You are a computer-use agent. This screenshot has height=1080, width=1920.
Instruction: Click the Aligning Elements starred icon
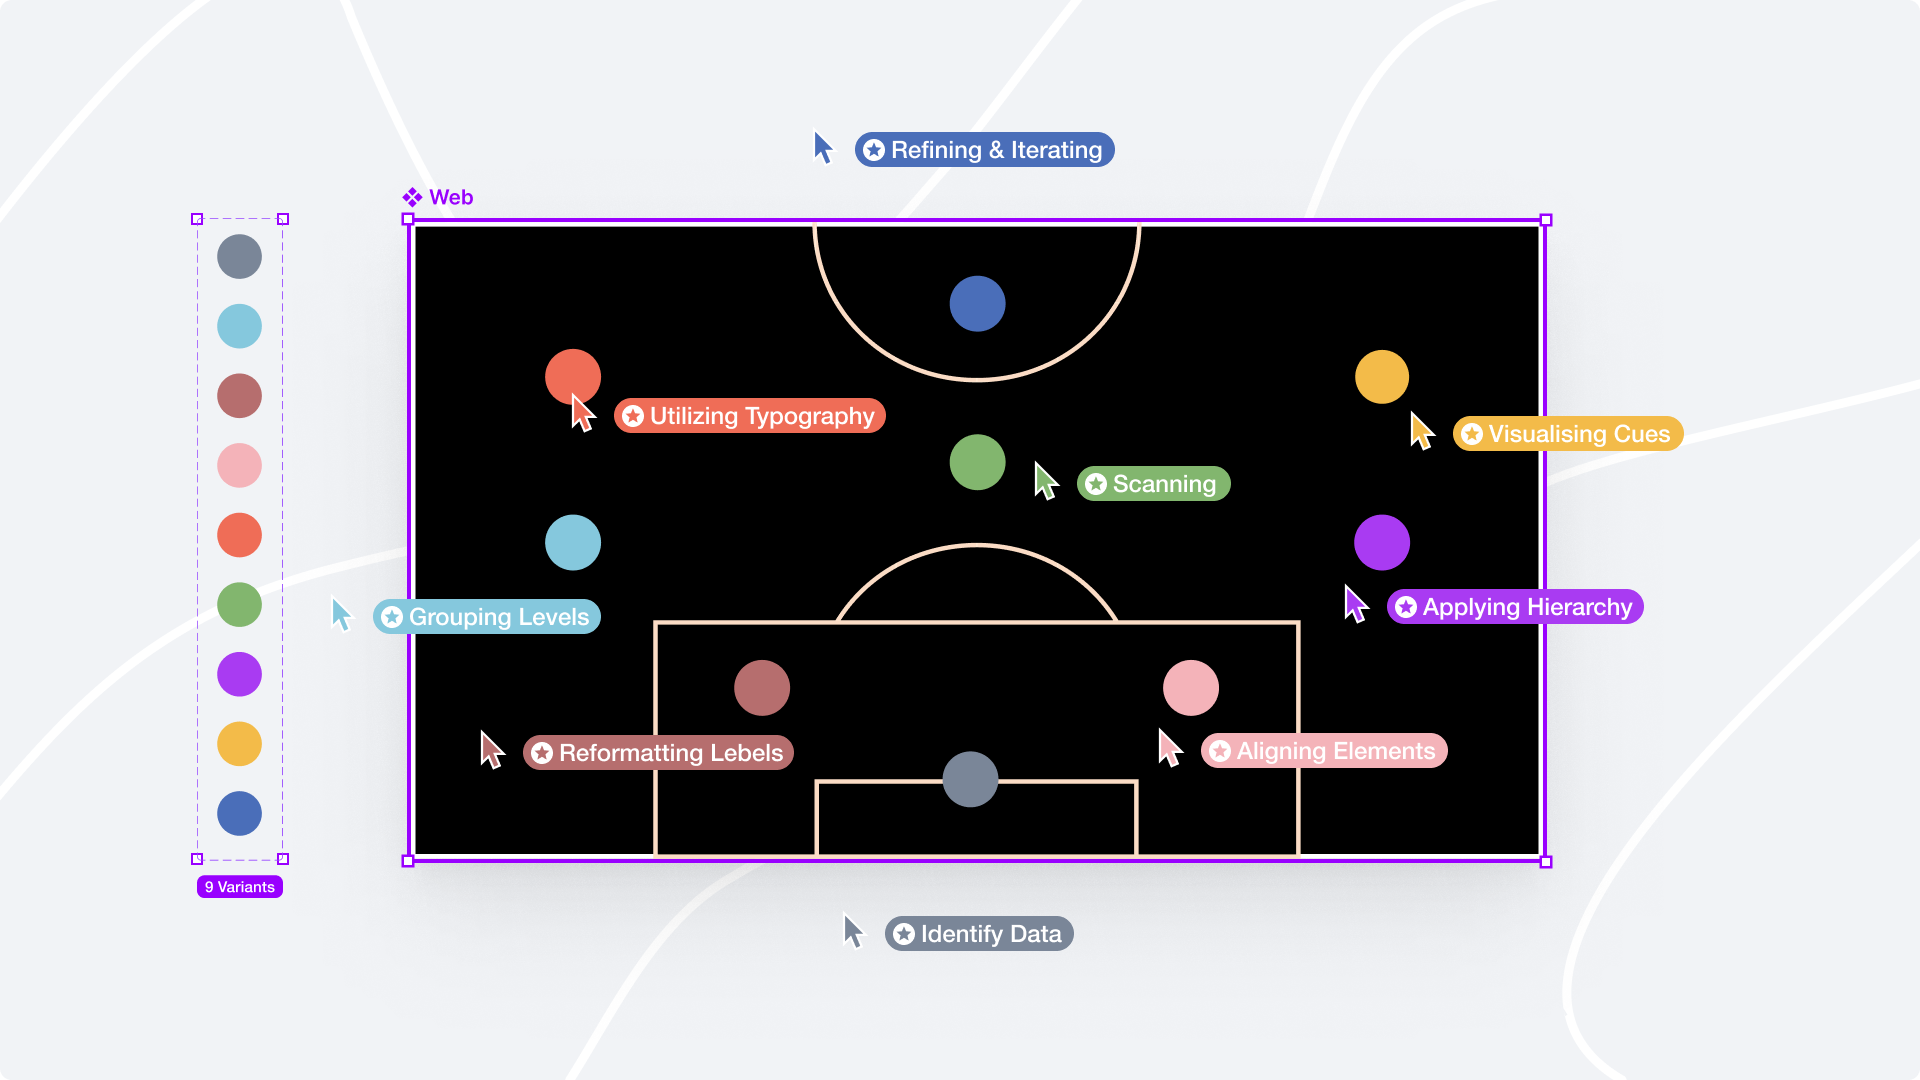[1218, 750]
